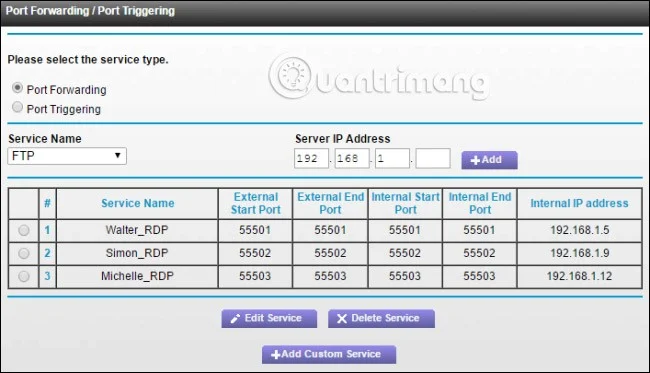
Task: Click the X icon on Delete Service
Action: [x=342, y=319]
